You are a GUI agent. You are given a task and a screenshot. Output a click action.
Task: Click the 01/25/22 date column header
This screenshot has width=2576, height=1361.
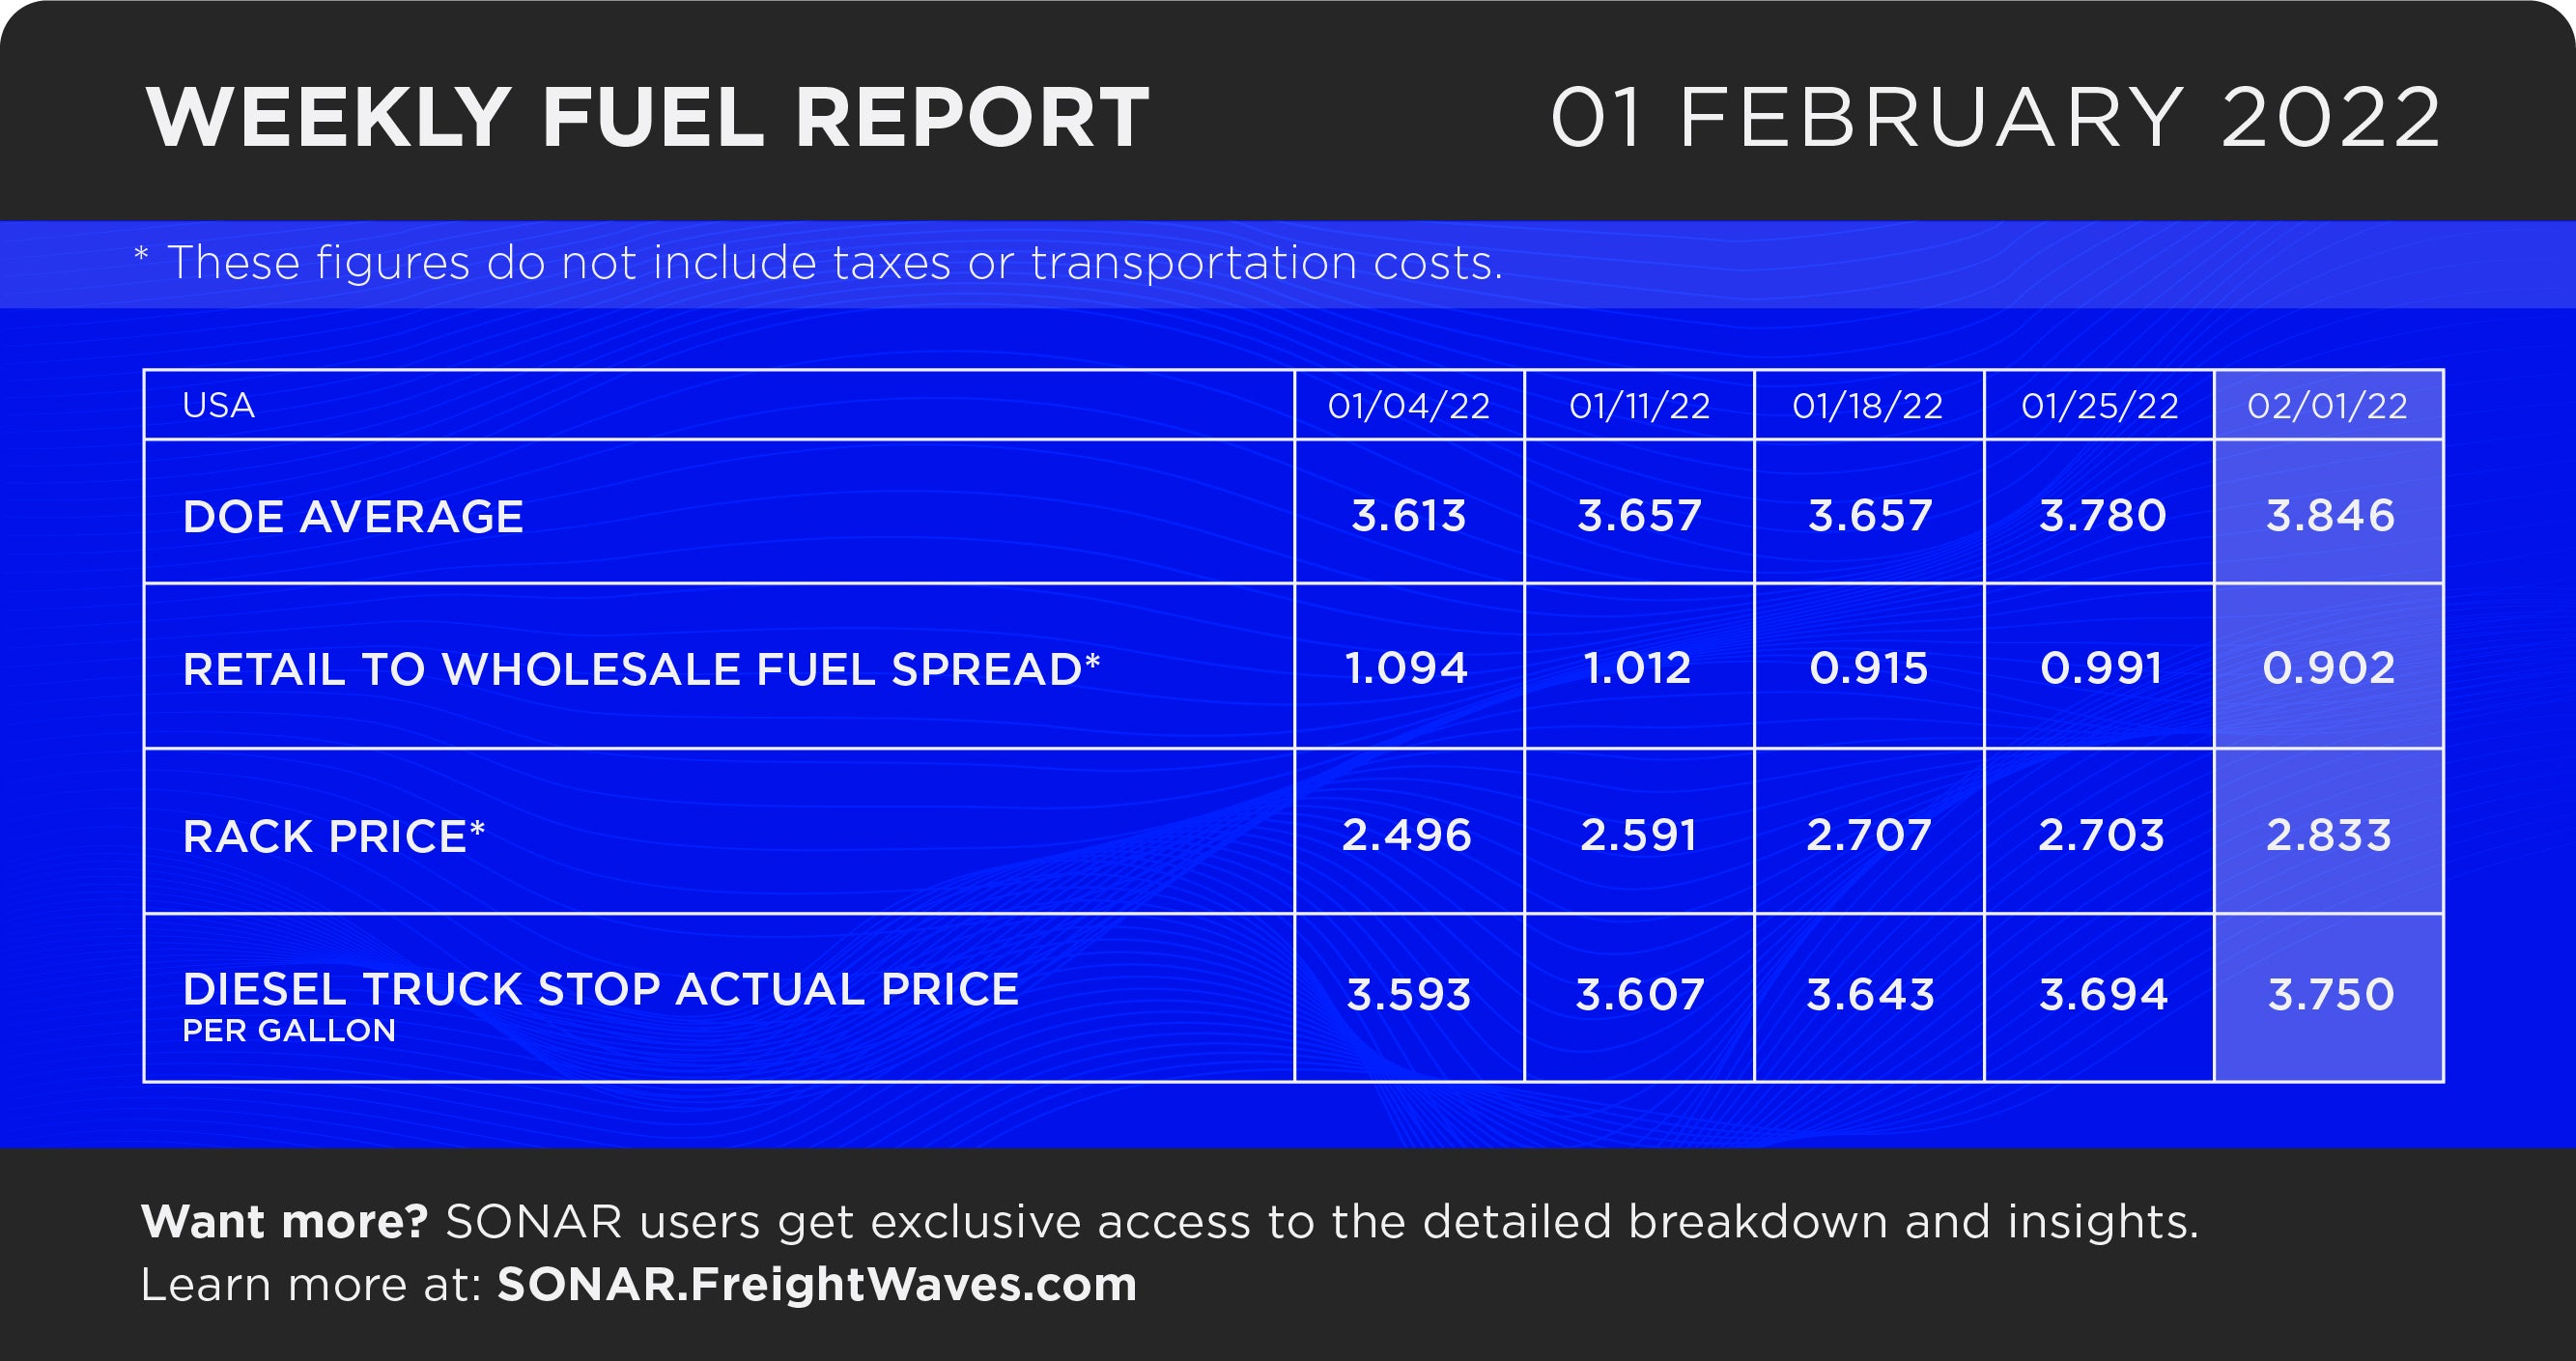point(2099,406)
